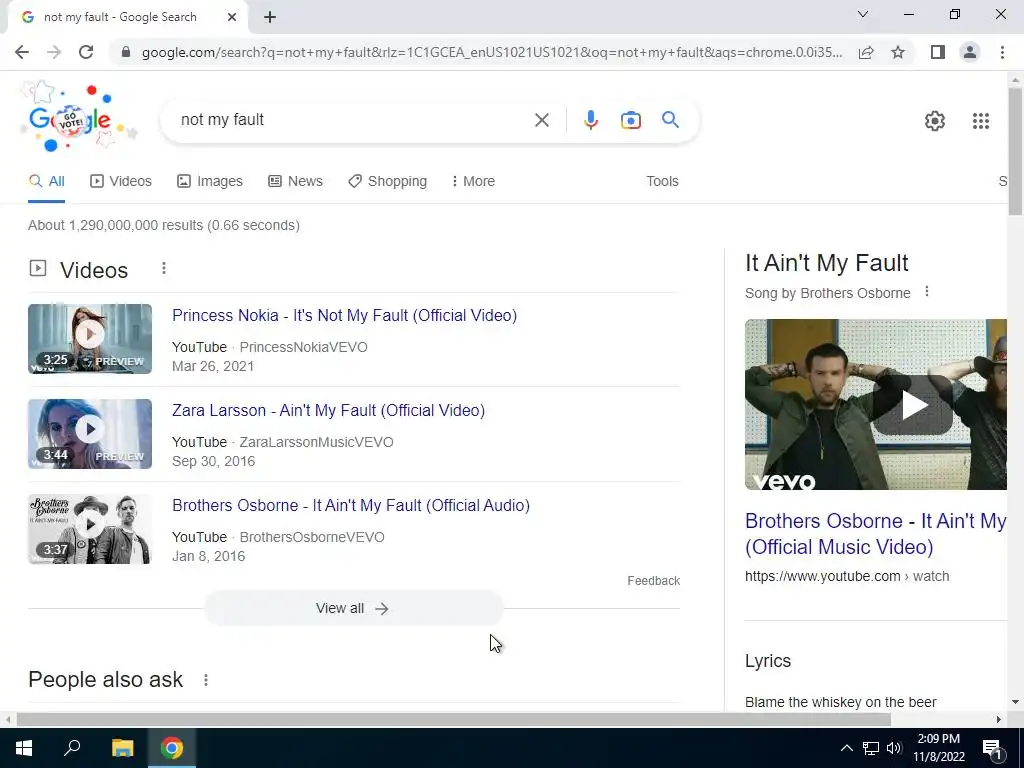Open the search Tools options

662,182
